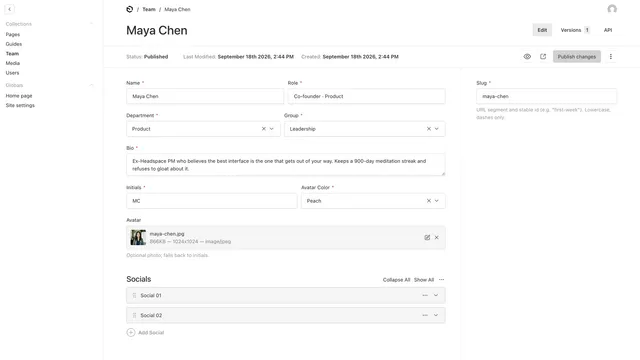Open Media collection in sidebar
This screenshot has width=640, height=360.
pyautogui.click(x=13, y=63)
